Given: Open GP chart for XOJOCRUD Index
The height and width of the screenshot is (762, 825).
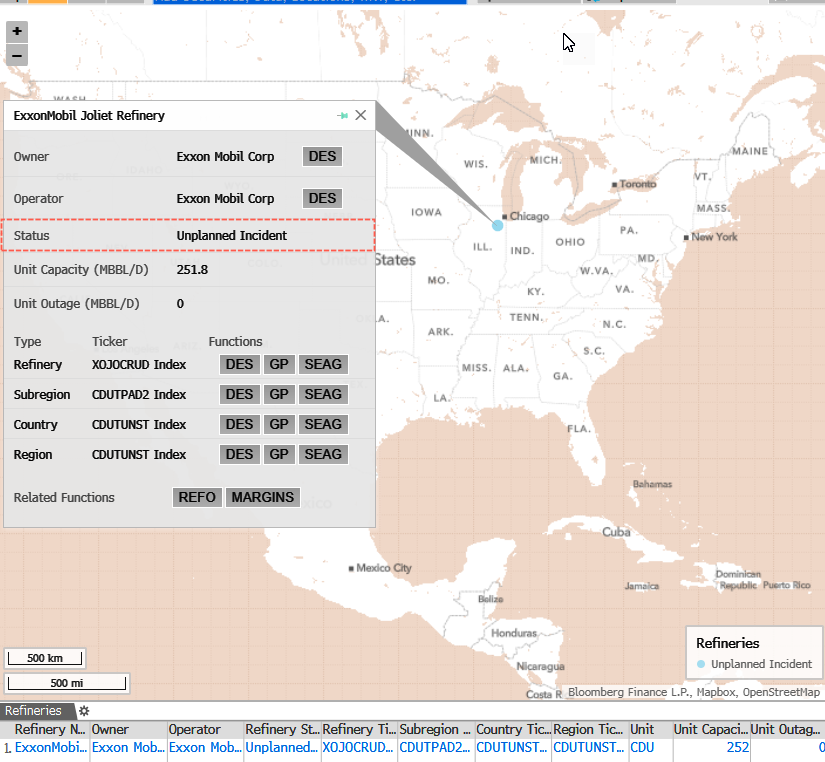Looking at the screenshot, I should (x=279, y=364).
